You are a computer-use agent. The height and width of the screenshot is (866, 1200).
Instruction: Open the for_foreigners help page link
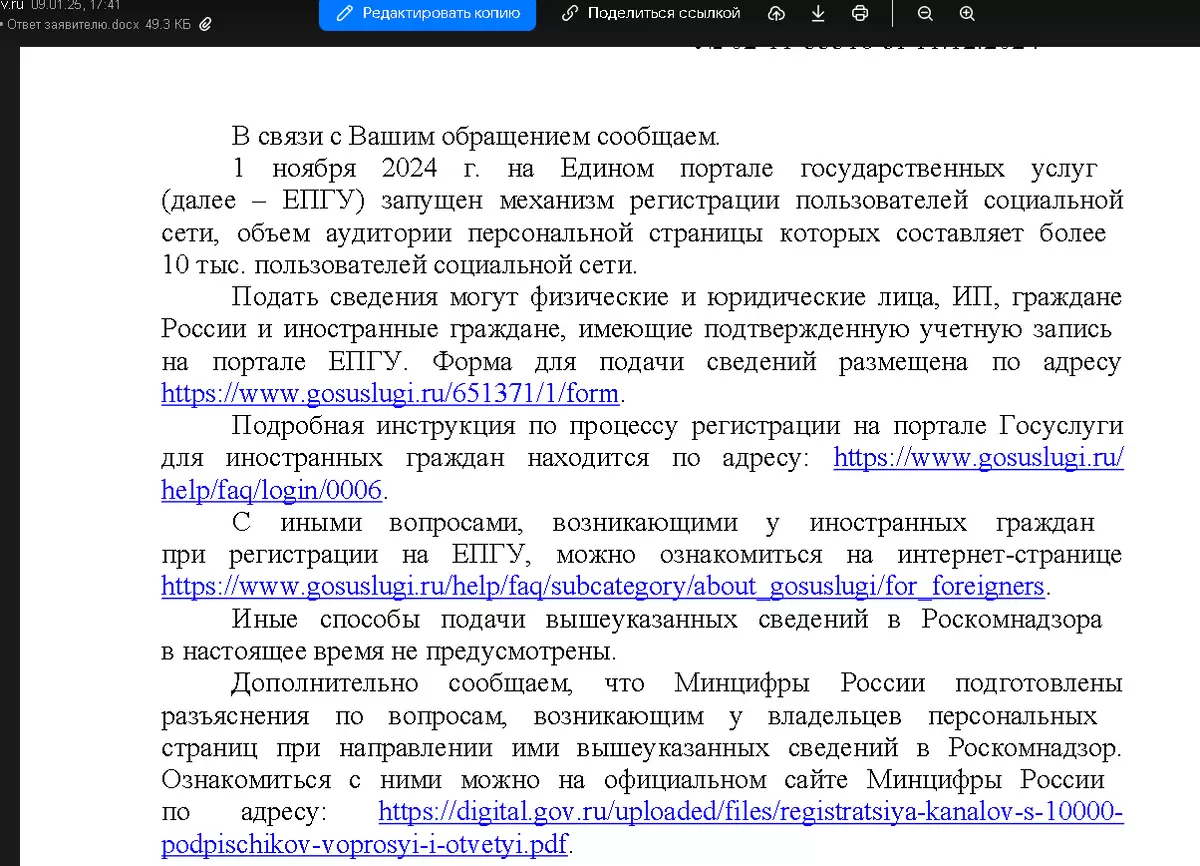(602, 586)
